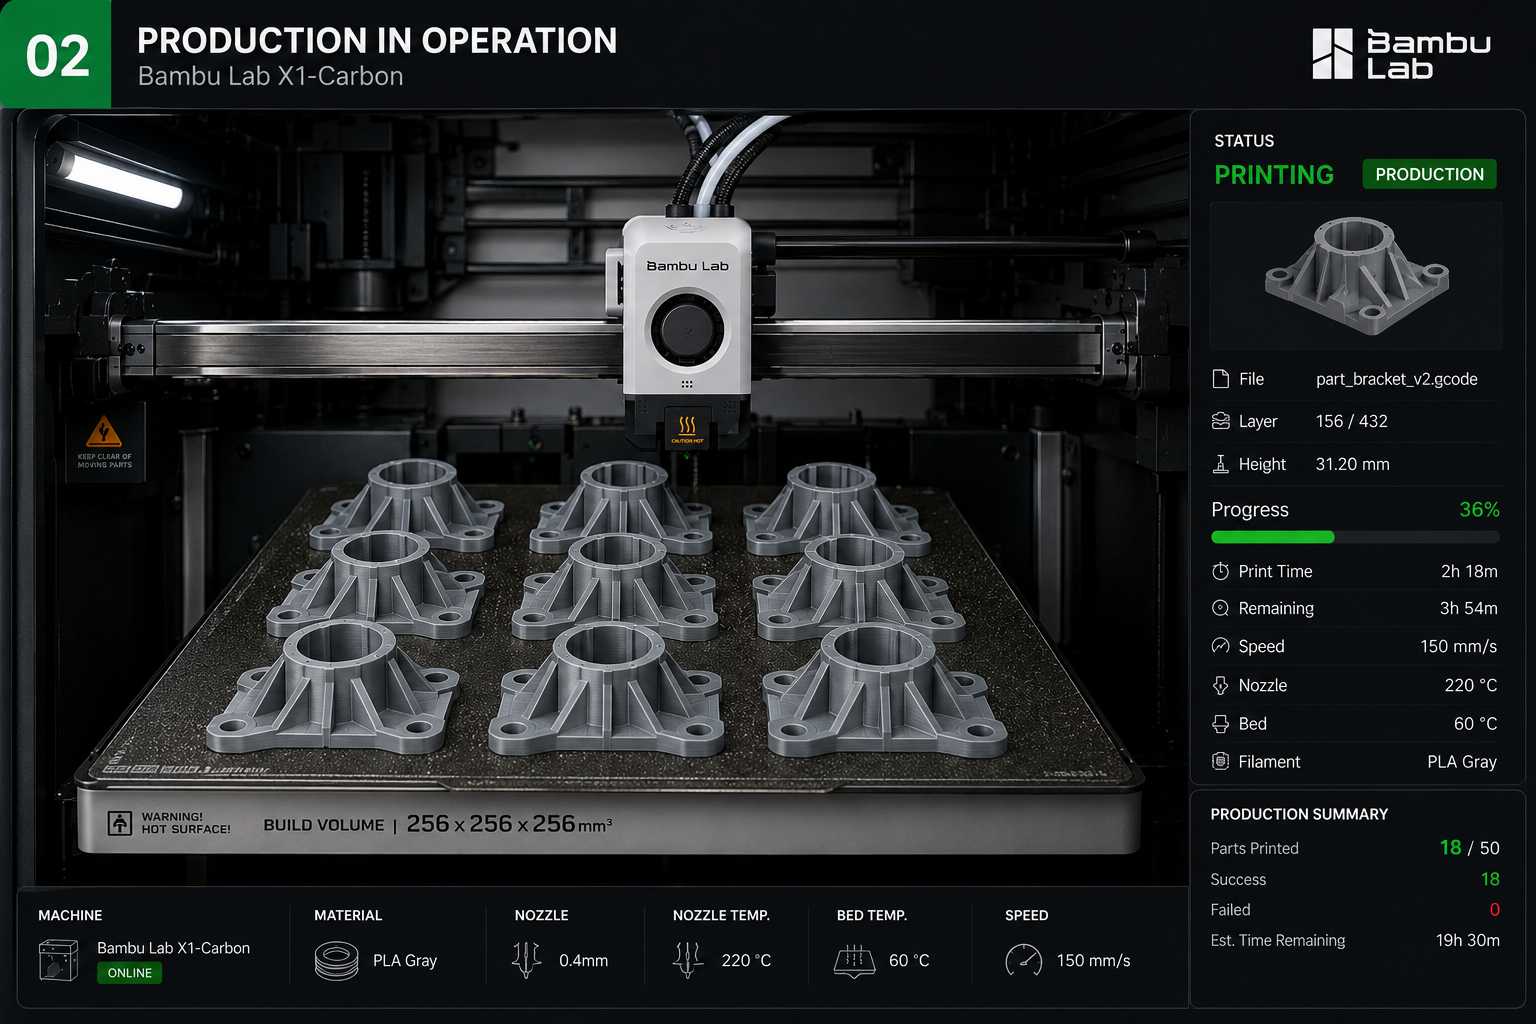1536x1024 pixels.
Task: Click the PRINTING status text
Action: coord(1274,175)
